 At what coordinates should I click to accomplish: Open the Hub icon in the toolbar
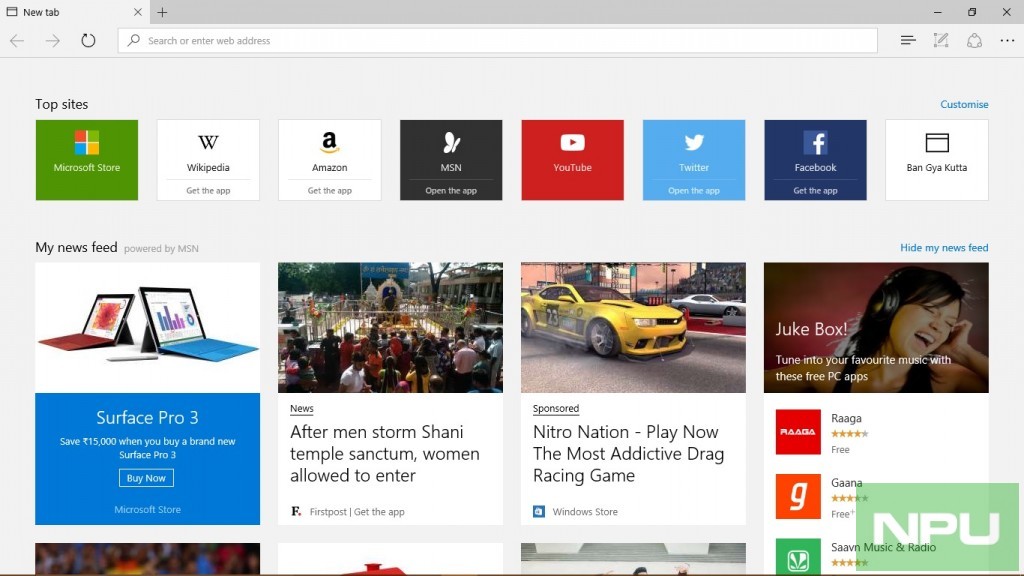click(x=908, y=40)
